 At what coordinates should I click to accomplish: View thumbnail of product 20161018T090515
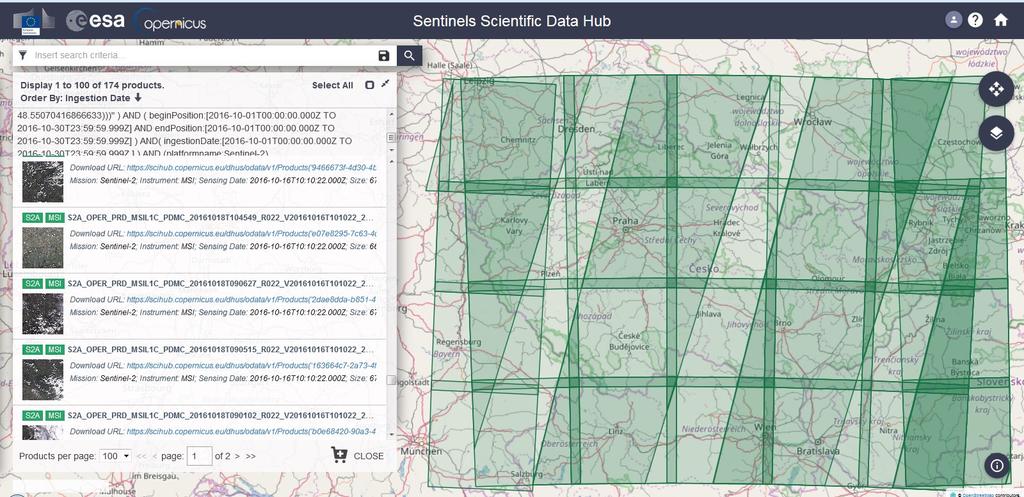point(43,380)
